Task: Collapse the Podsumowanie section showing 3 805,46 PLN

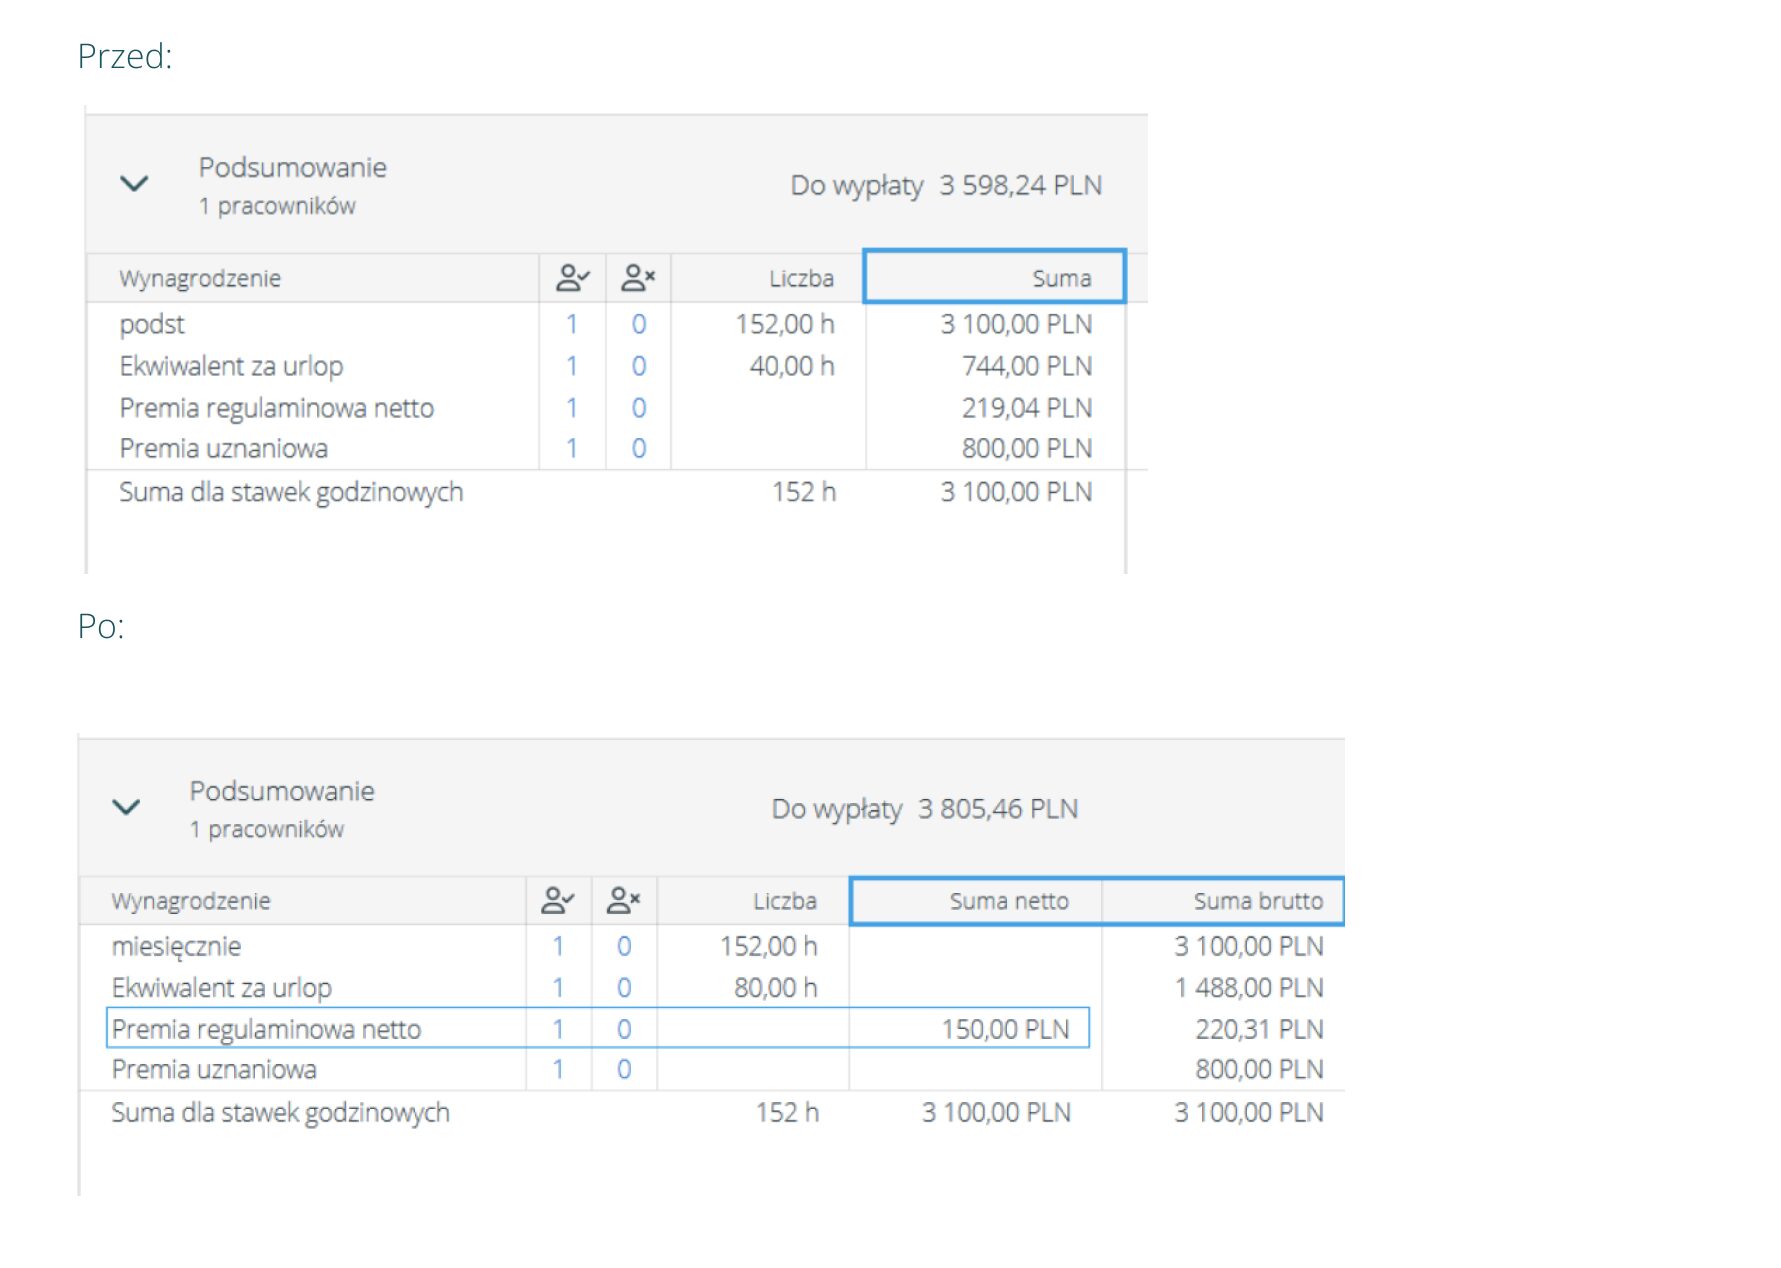Action: pyautogui.click(x=126, y=808)
